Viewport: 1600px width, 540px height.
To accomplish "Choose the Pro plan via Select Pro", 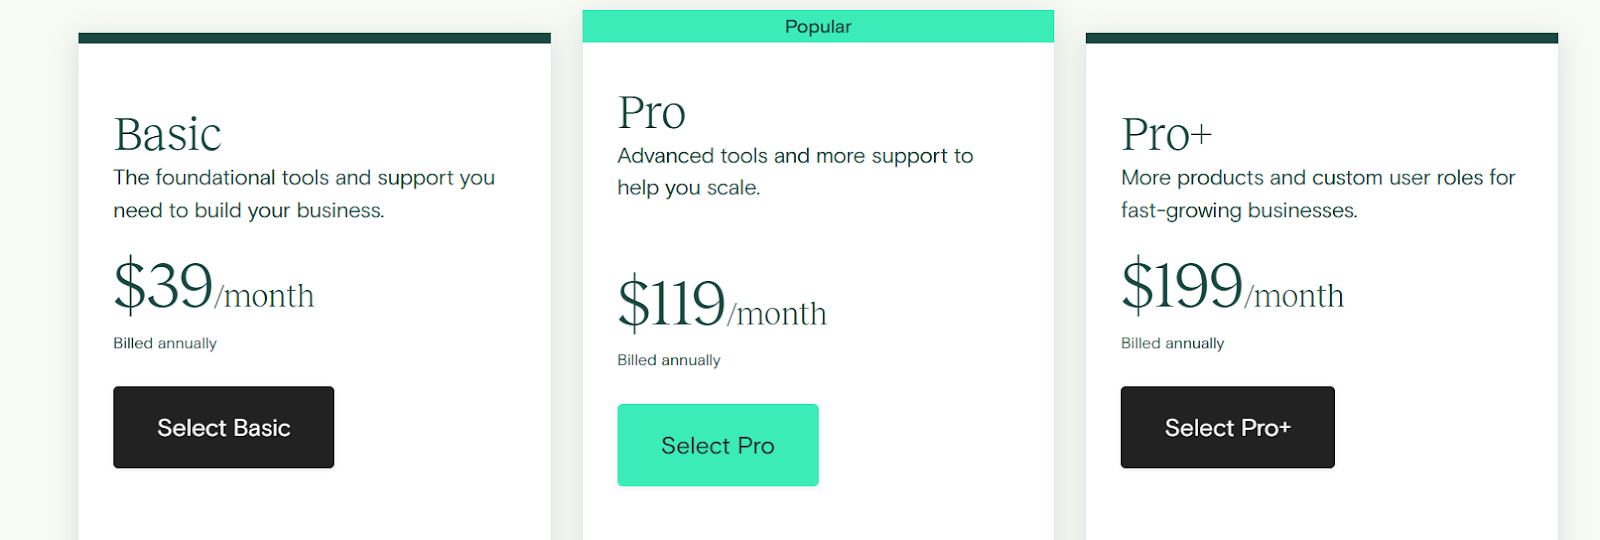I will click(x=717, y=445).
